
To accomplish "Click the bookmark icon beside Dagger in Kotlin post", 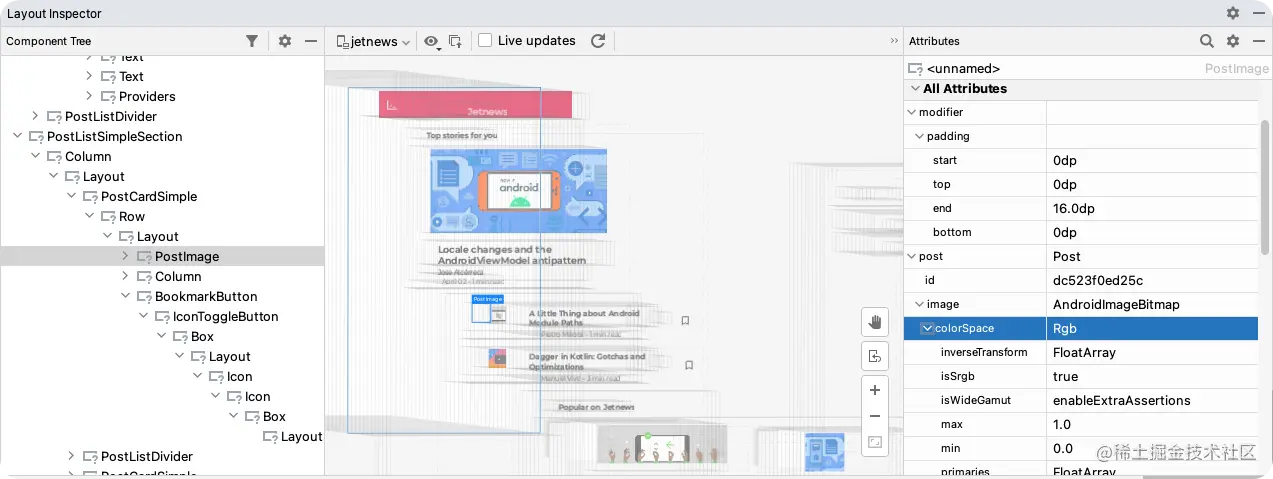I will [x=689, y=365].
